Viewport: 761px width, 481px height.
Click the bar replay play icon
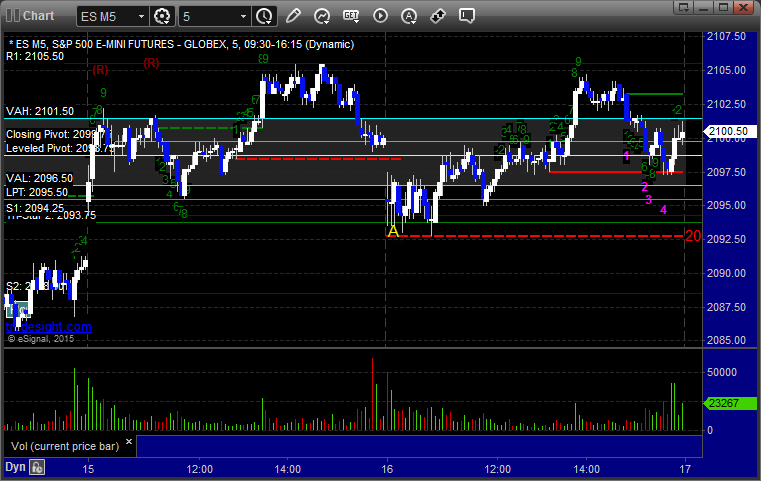[380, 16]
